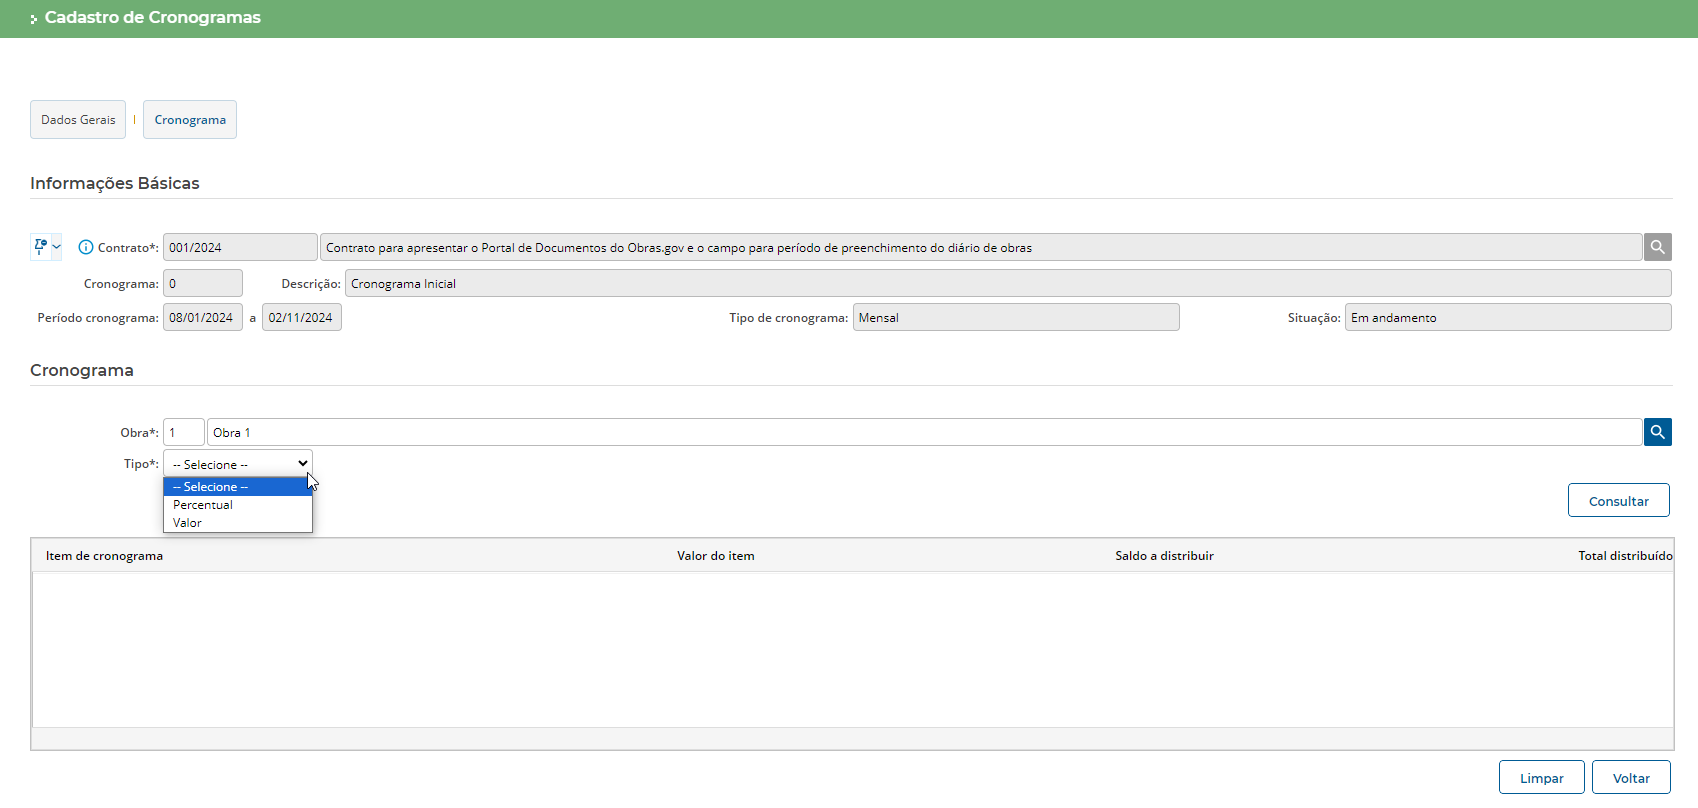Viewport: 1698px width, 808px height.
Task: Open the Cronograma tab
Action: [x=190, y=120]
